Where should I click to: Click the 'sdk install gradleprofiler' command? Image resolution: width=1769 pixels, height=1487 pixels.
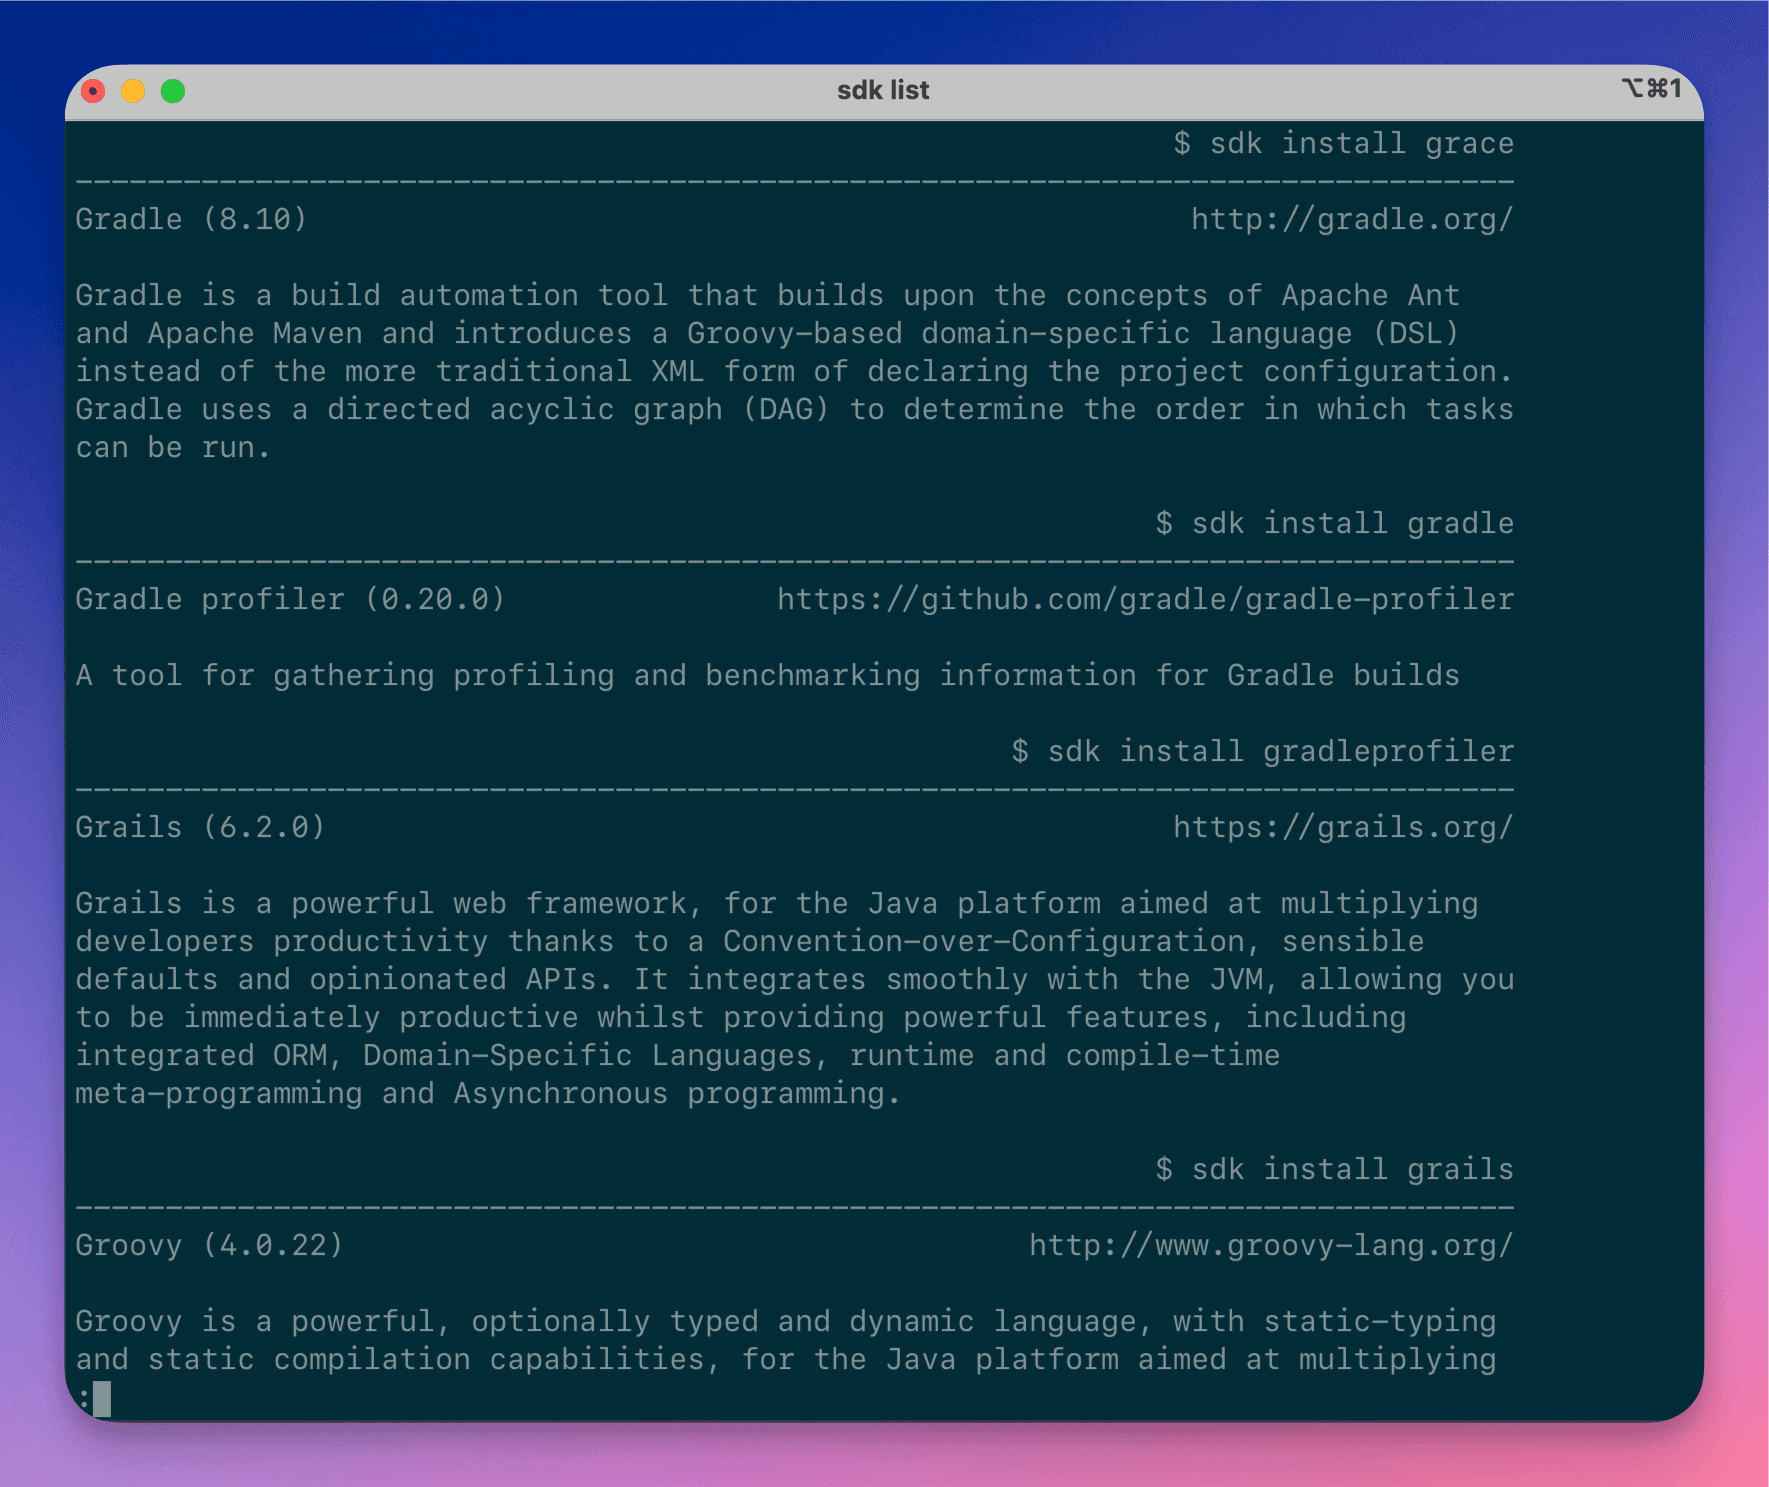[1281, 751]
